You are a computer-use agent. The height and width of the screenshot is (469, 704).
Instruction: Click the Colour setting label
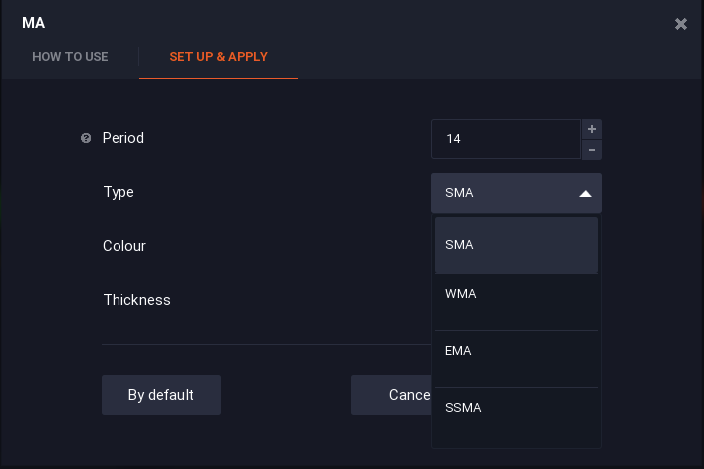124,246
